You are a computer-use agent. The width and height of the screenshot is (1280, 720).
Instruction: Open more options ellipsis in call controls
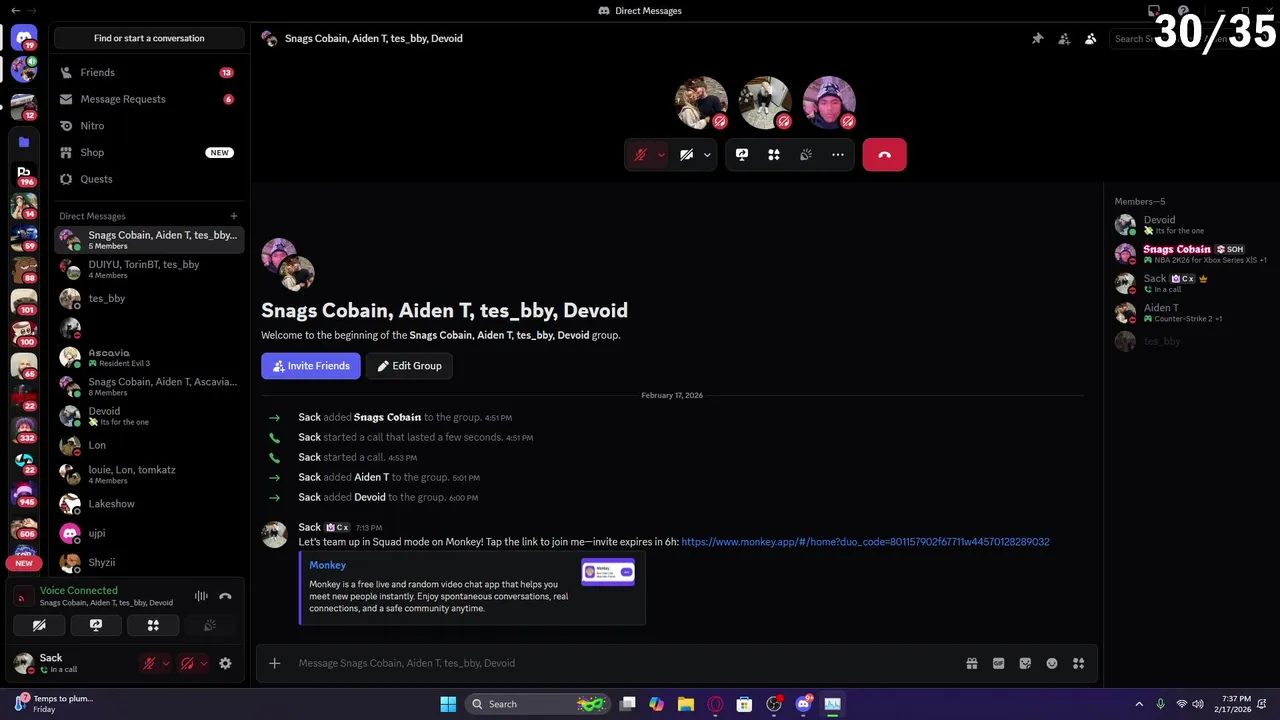click(838, 155)
